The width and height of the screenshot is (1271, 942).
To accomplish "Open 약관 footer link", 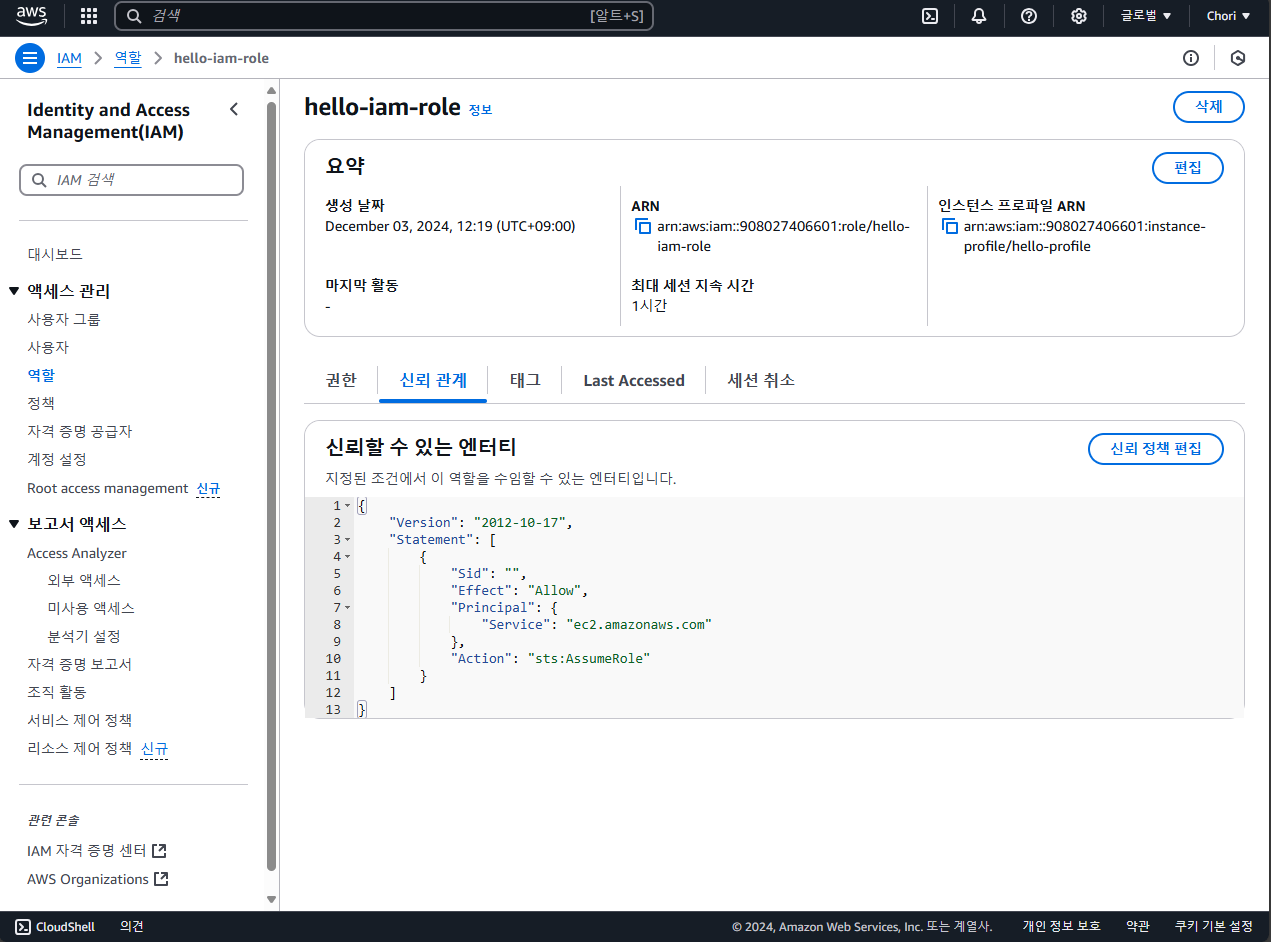I will (1138, 927).
